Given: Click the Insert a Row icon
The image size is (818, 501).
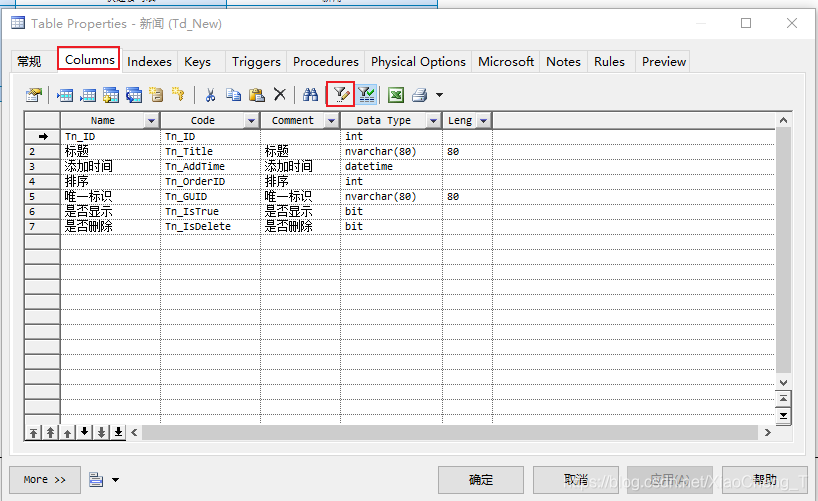Looking at the screenshot, I should (65, 94).
